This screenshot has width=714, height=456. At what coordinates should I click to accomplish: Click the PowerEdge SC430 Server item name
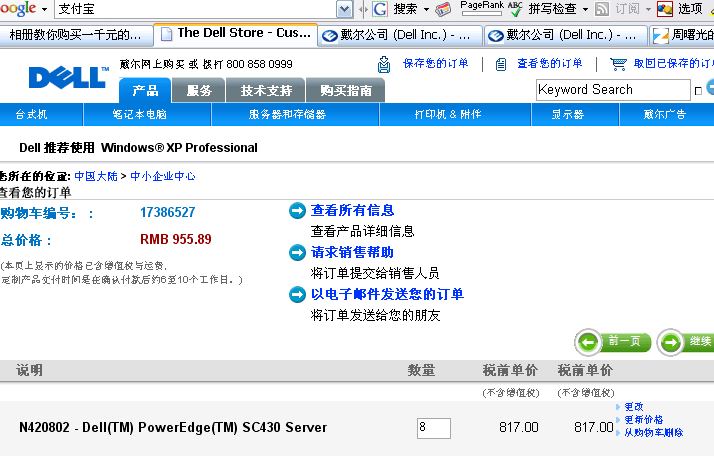coord(173,427)
